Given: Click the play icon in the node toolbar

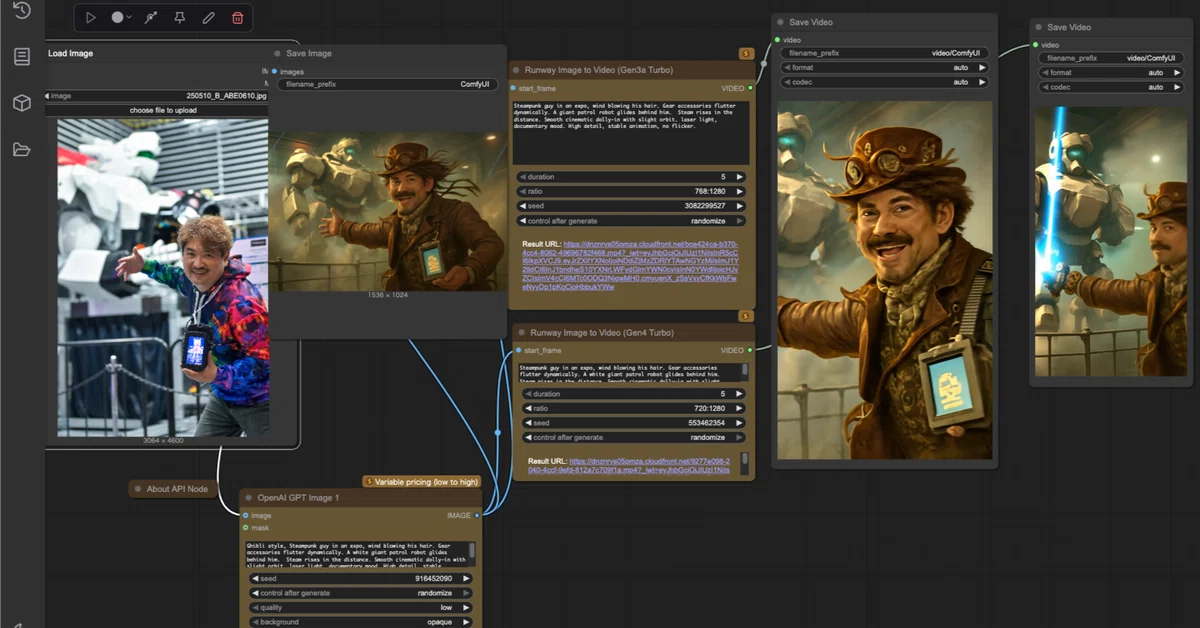Looking at the screenshot, I should (x=91, y=17).
